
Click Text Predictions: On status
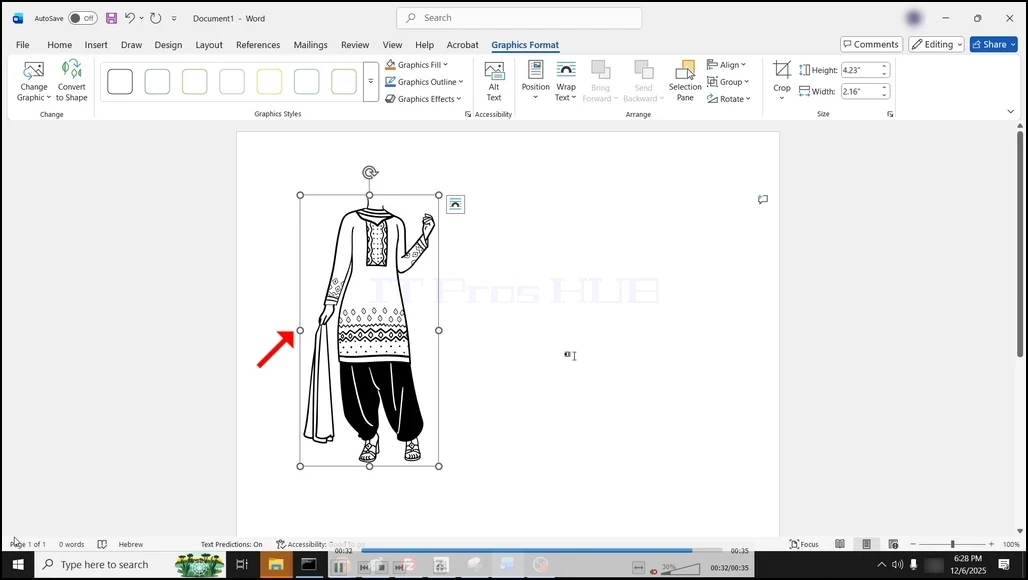point(231,544)
